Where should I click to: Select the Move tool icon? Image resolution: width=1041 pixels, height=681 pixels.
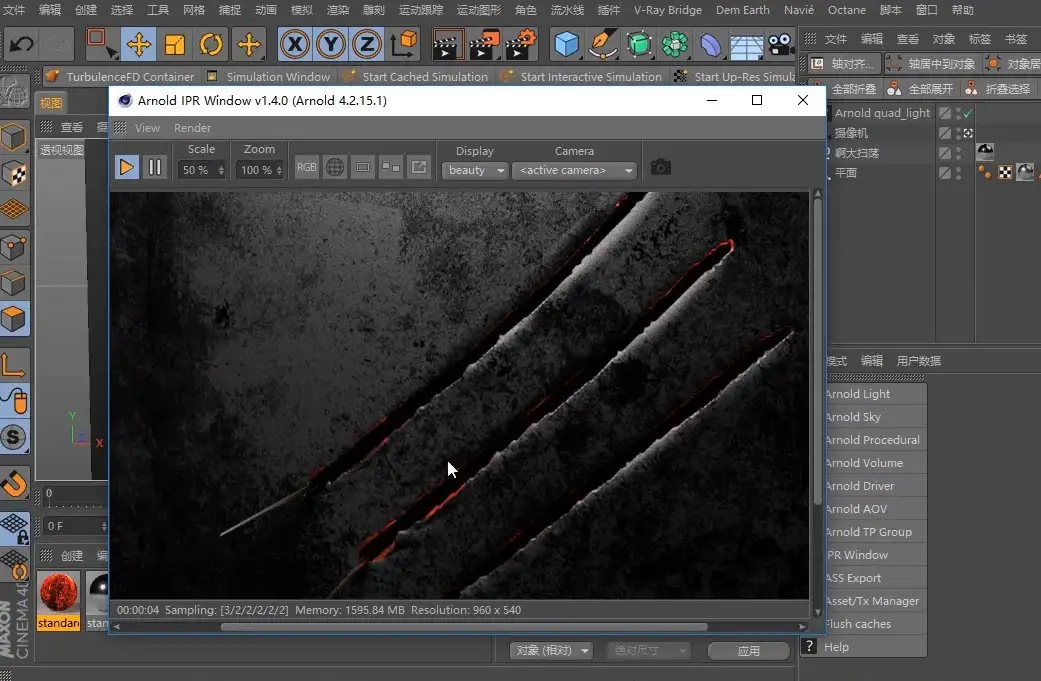(x=138, y=44)
